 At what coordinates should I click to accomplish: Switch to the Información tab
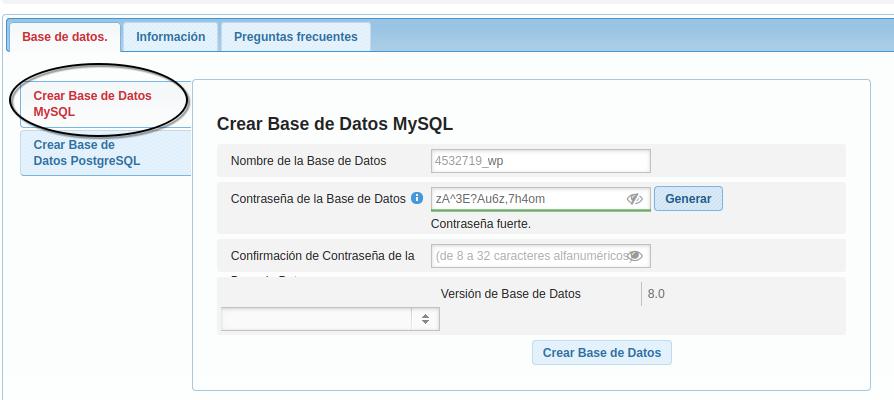[170, 37]
